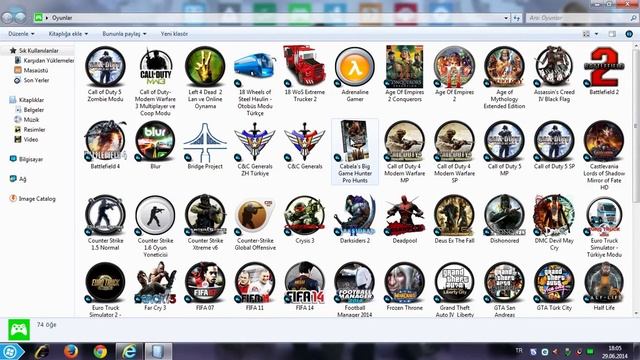Screen dimensions: 640x360
Task: Select Kitaplıklar in navigation pane
Action: click(x=27, y=100)
